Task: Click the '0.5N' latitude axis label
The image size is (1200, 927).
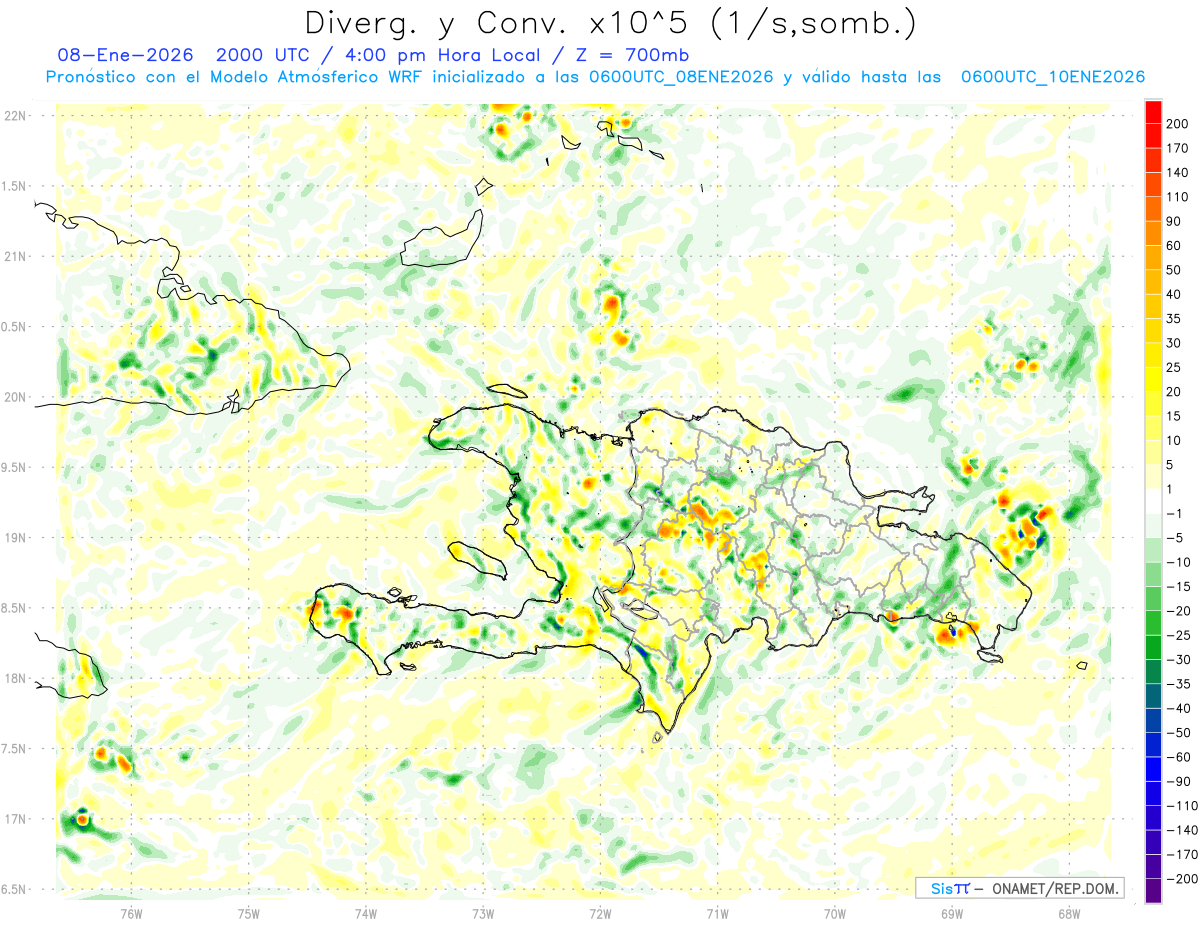Action: tap(14, 327)
